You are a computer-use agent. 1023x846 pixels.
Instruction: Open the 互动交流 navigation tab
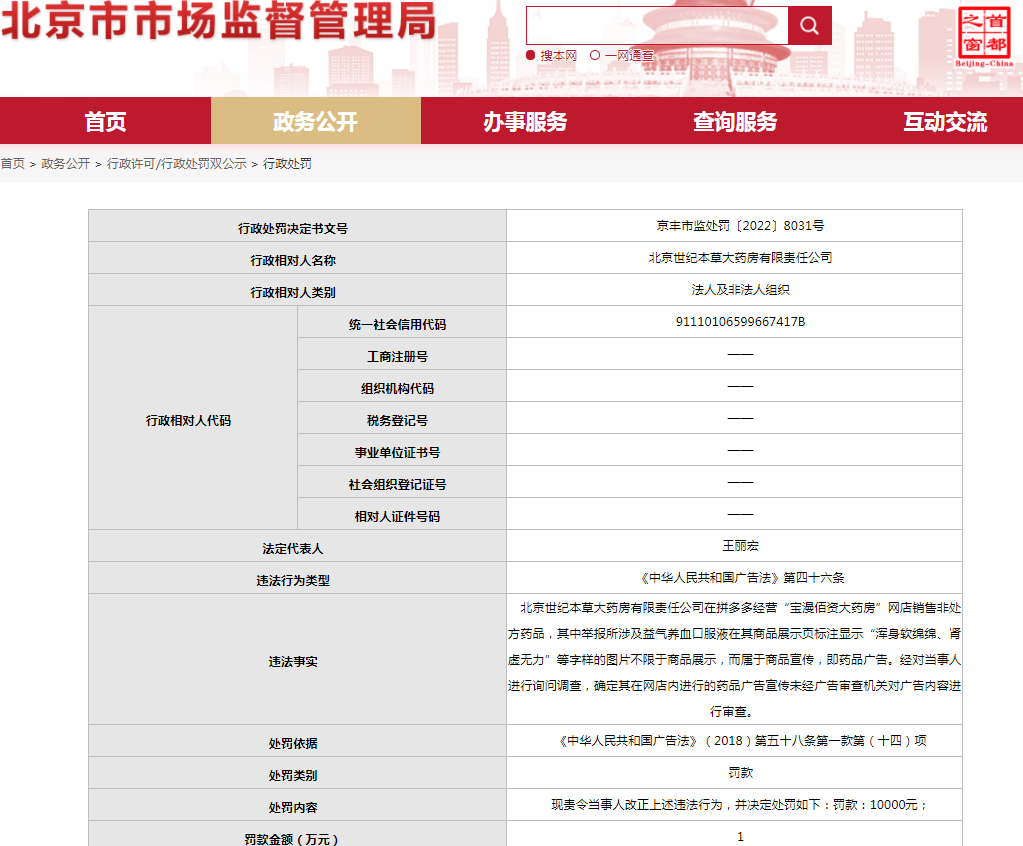tap(945, 121)
